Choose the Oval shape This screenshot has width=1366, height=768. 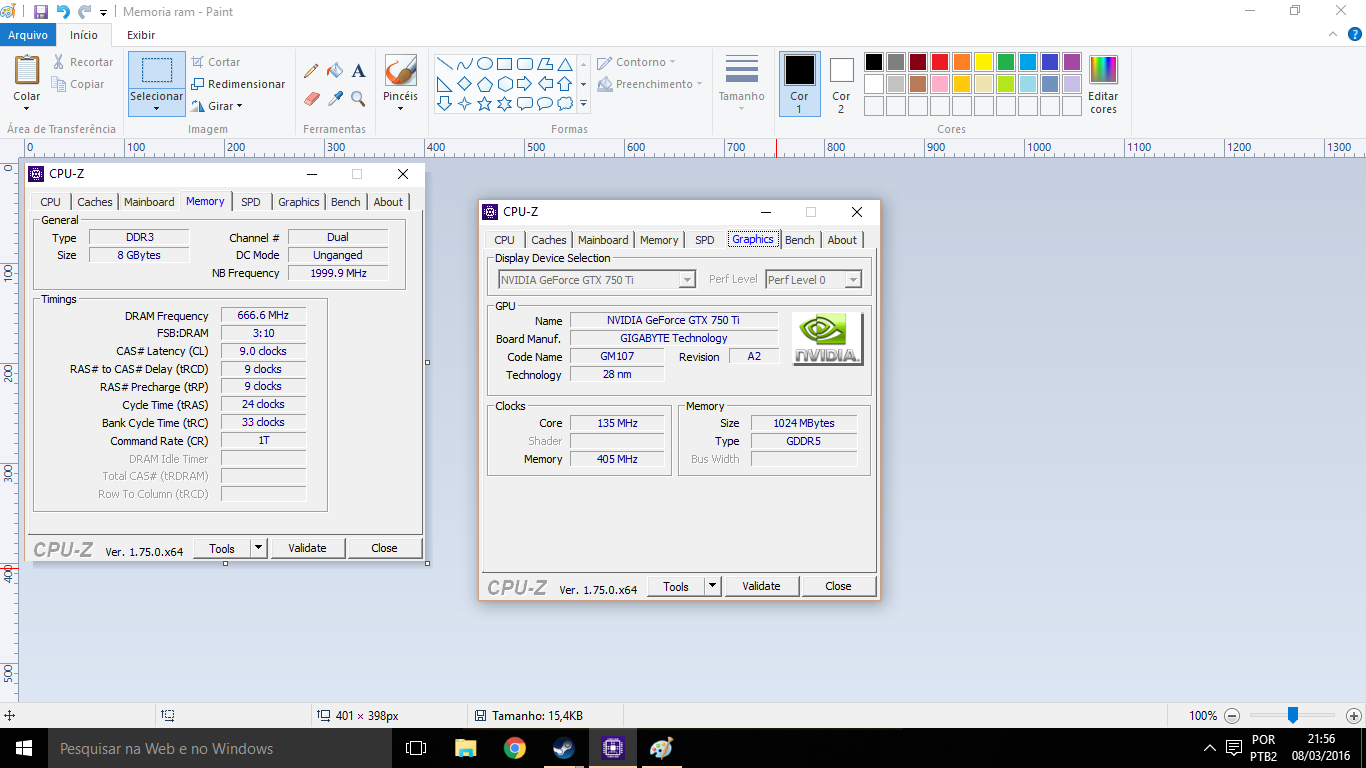(x=485, y=64)
